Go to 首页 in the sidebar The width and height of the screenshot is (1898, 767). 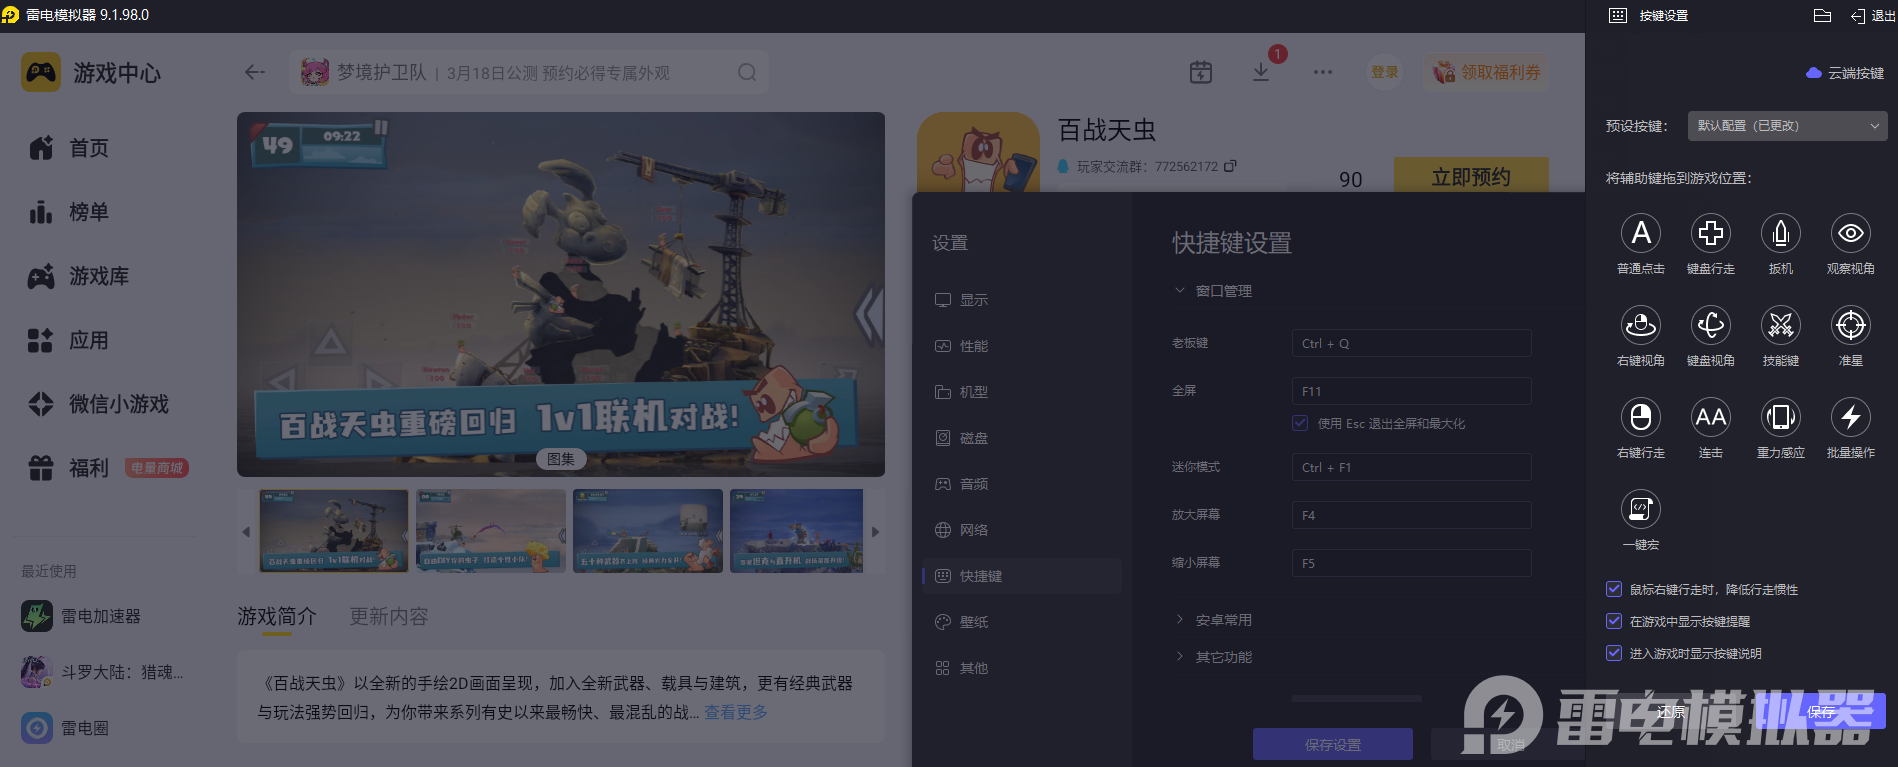coord(68,148)
